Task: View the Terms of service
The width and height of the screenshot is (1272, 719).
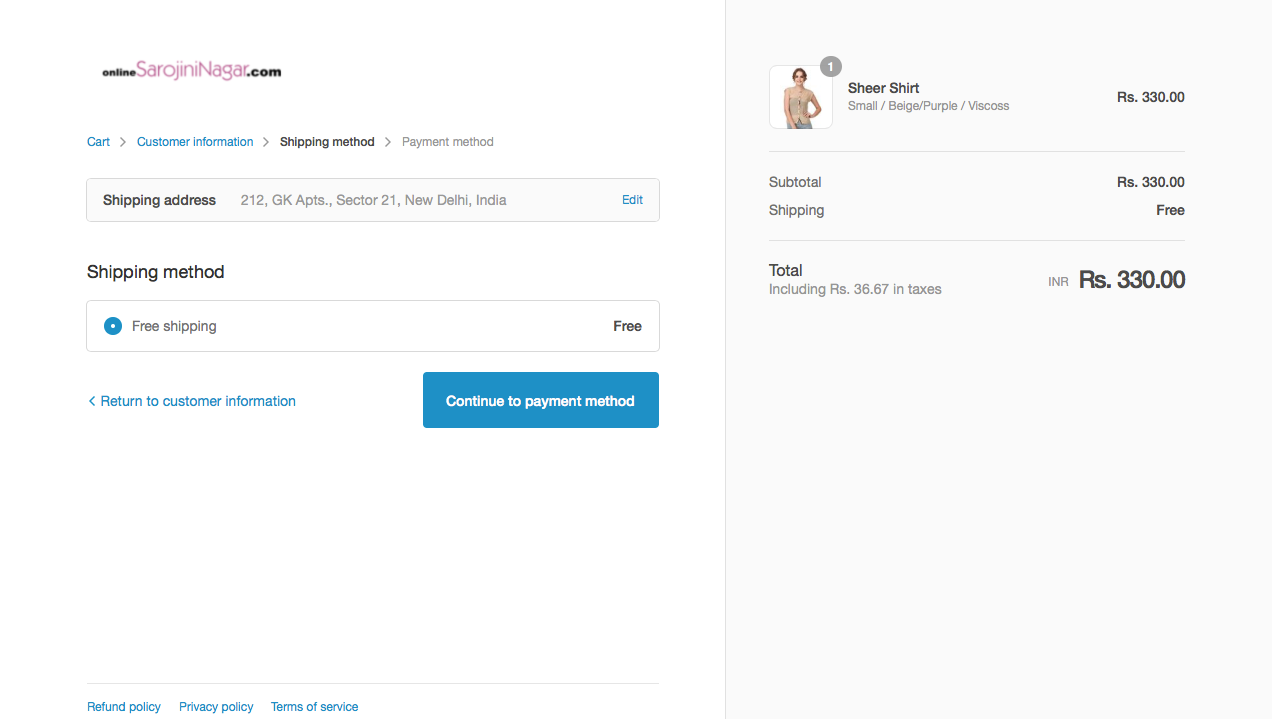Action: (314, 707)
